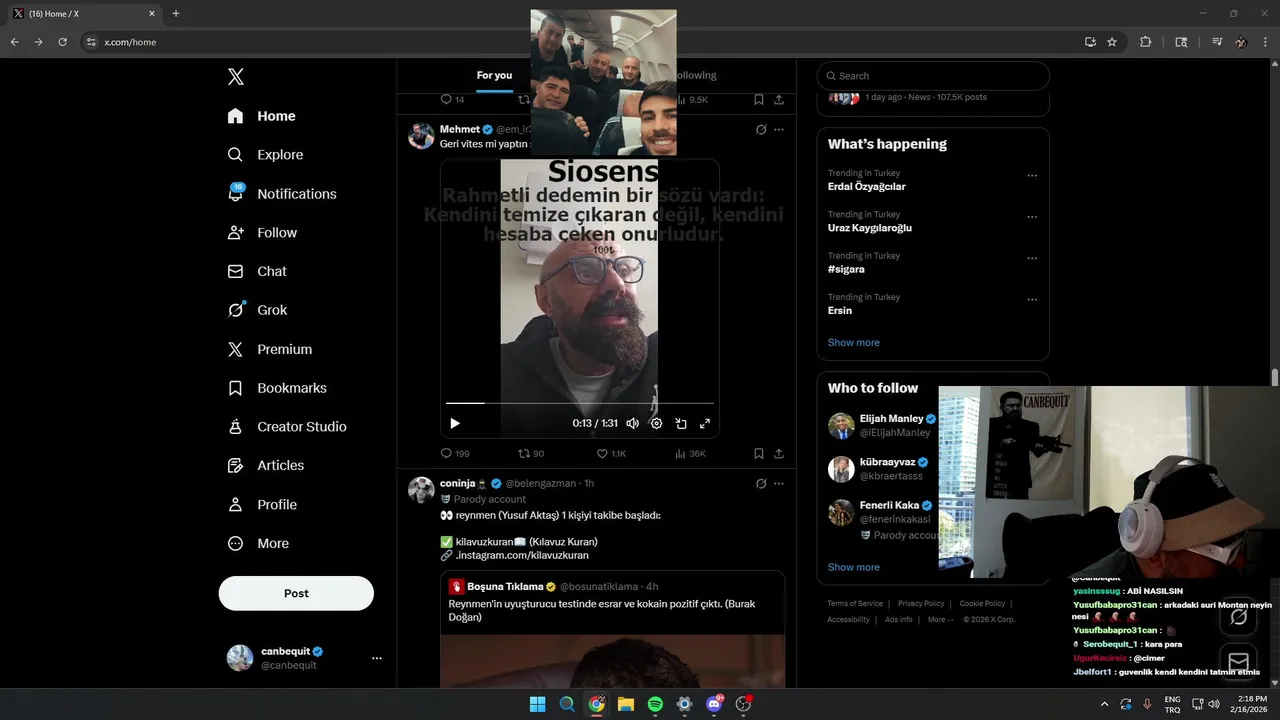Open Chat from sidebar
Screen dimensions: 1280x720
[257, 271]
